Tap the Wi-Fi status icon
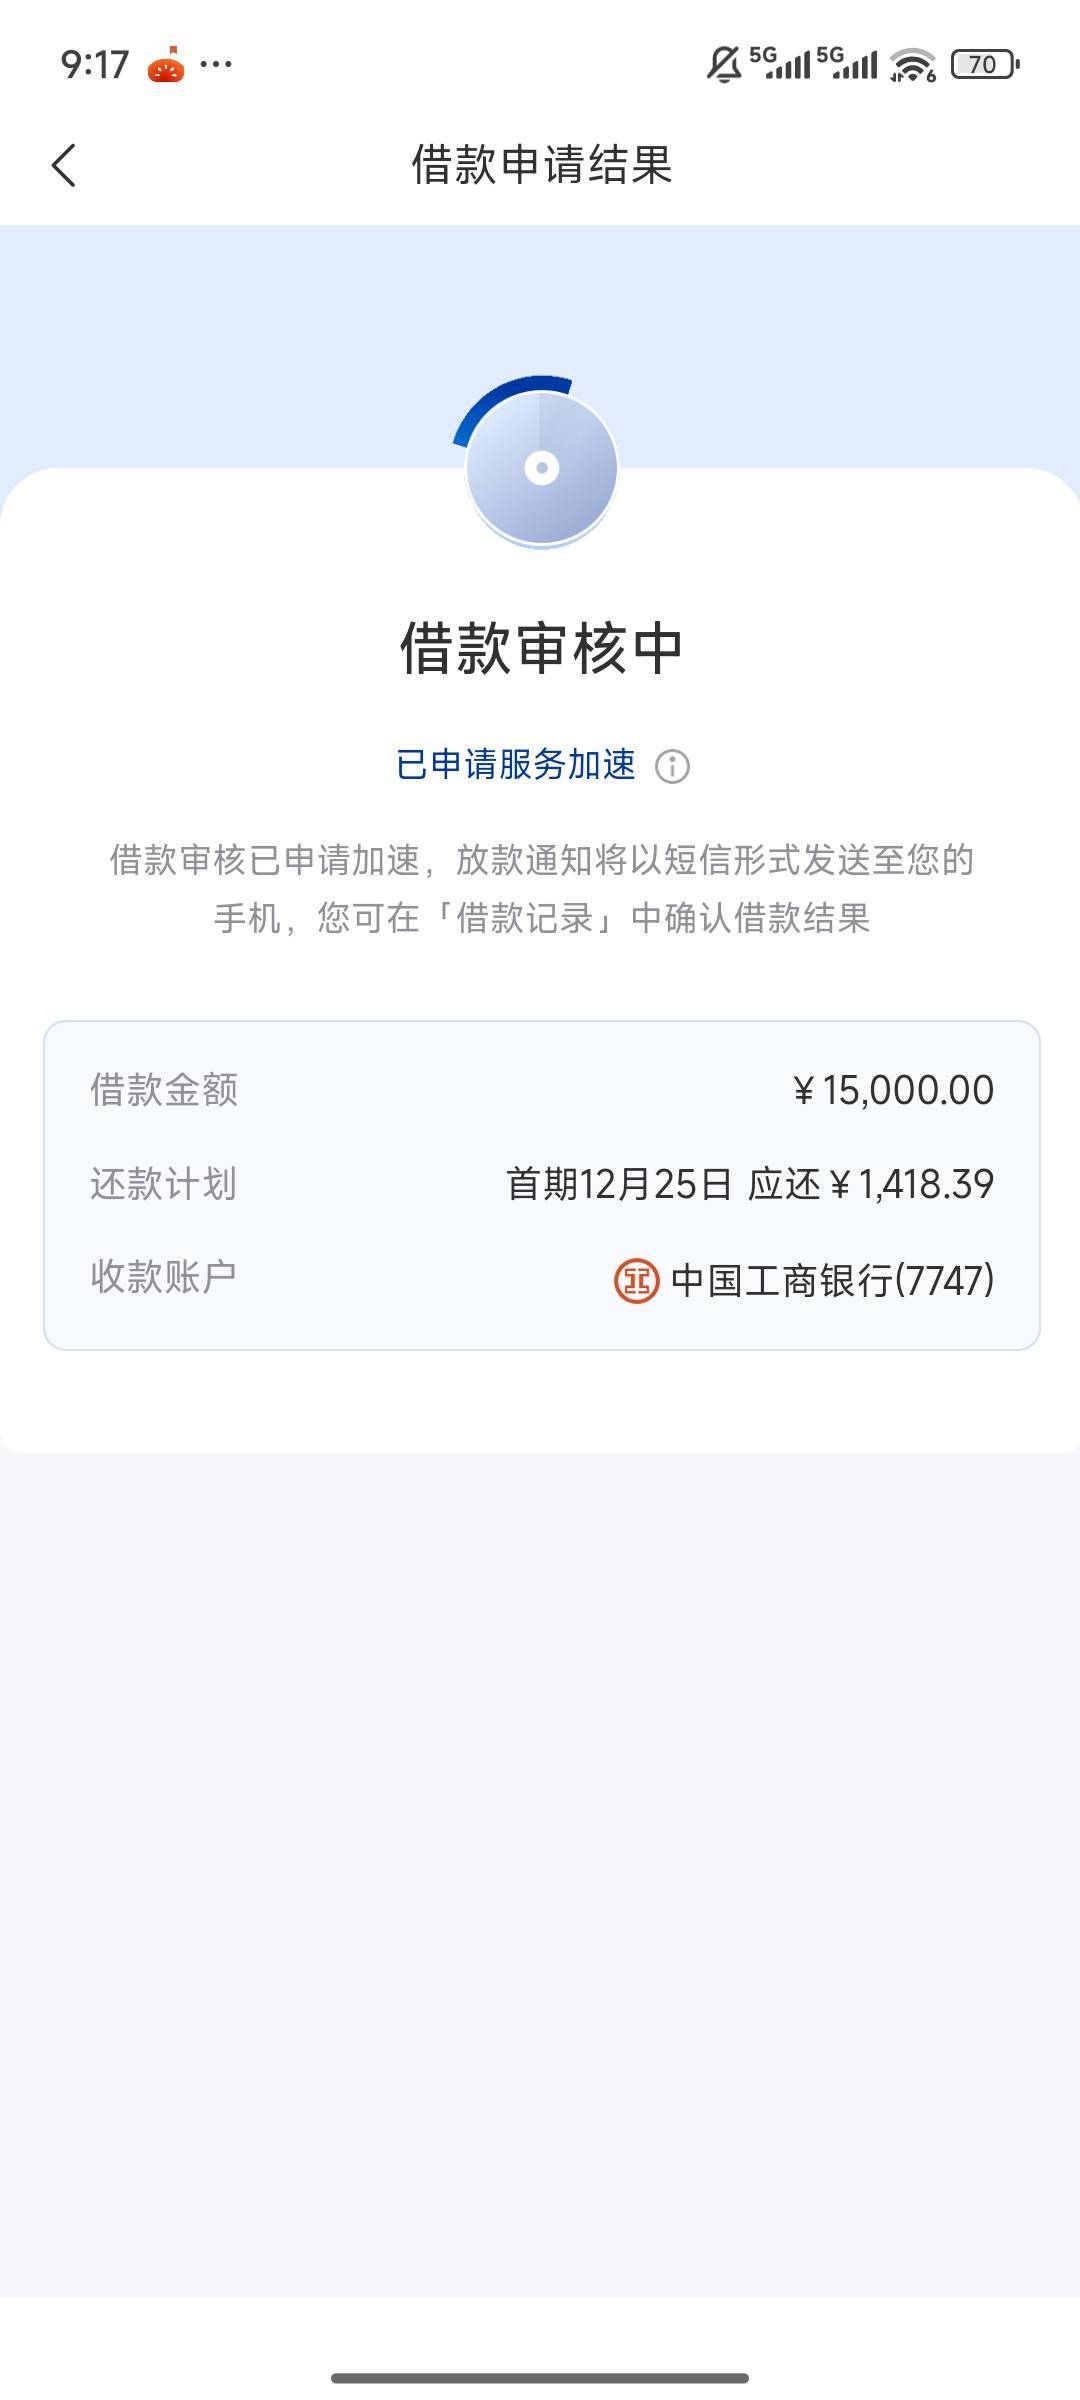The width and height of the screenshot is (1080, 2400). click(x=912, y=66)
